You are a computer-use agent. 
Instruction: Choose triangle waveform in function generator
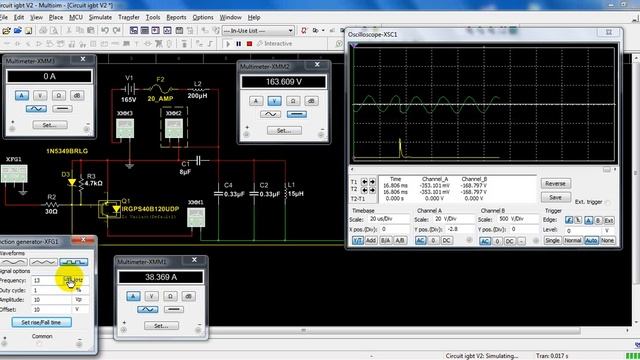point(43,262)
